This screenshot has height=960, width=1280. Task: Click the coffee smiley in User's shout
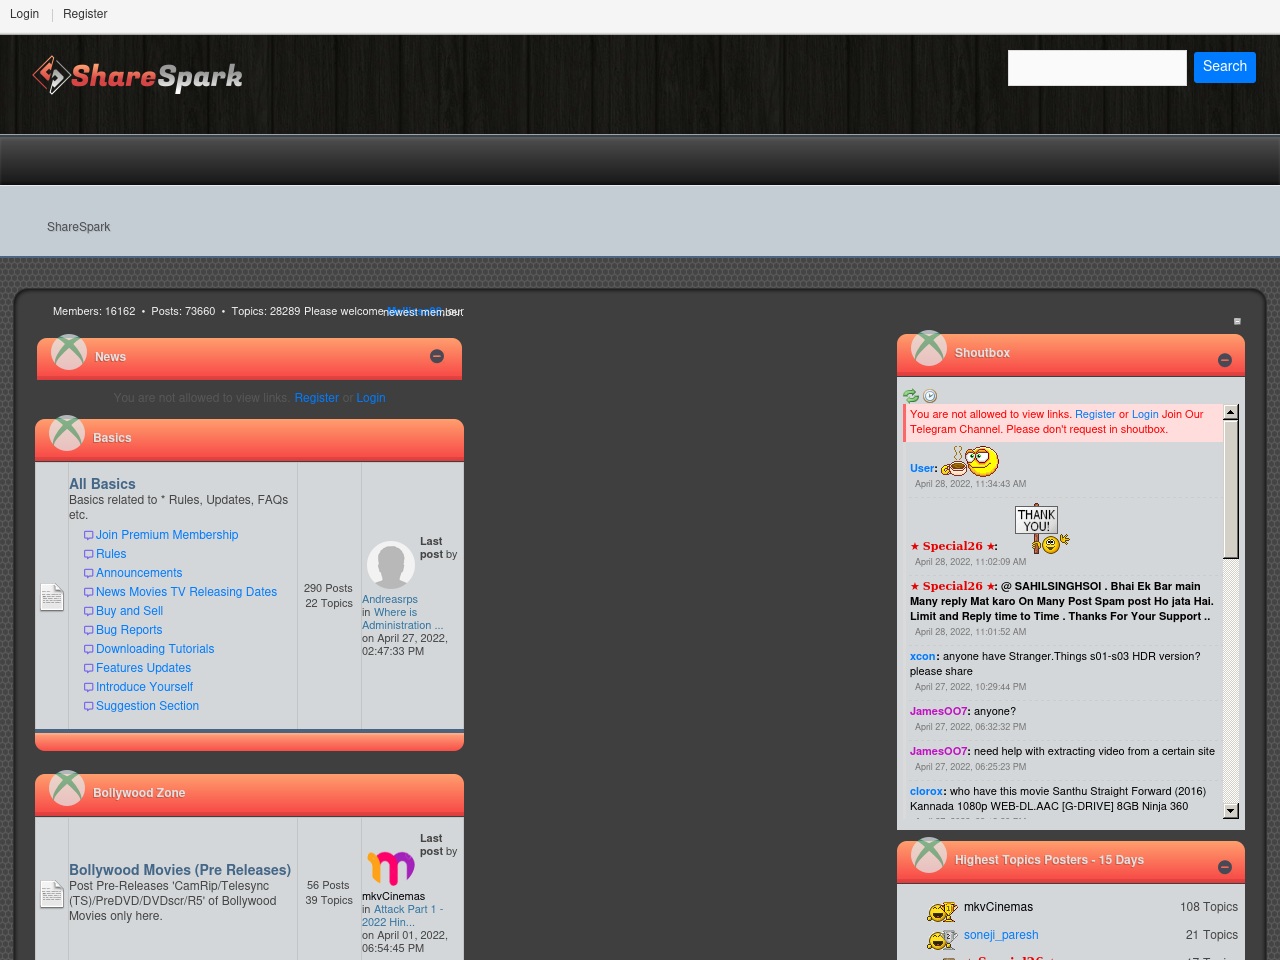pyautogui.click(x=970, y=461)
